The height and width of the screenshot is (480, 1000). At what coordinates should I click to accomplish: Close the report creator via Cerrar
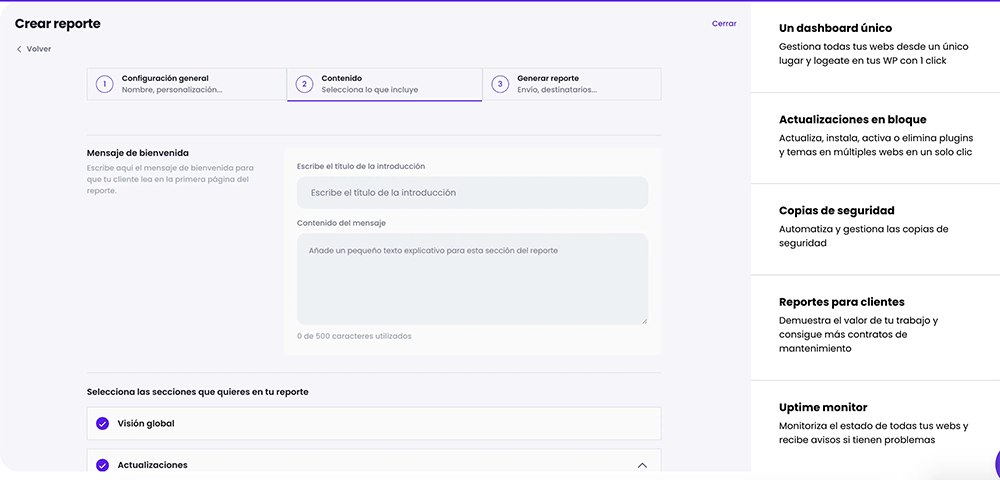pos(724,24)
